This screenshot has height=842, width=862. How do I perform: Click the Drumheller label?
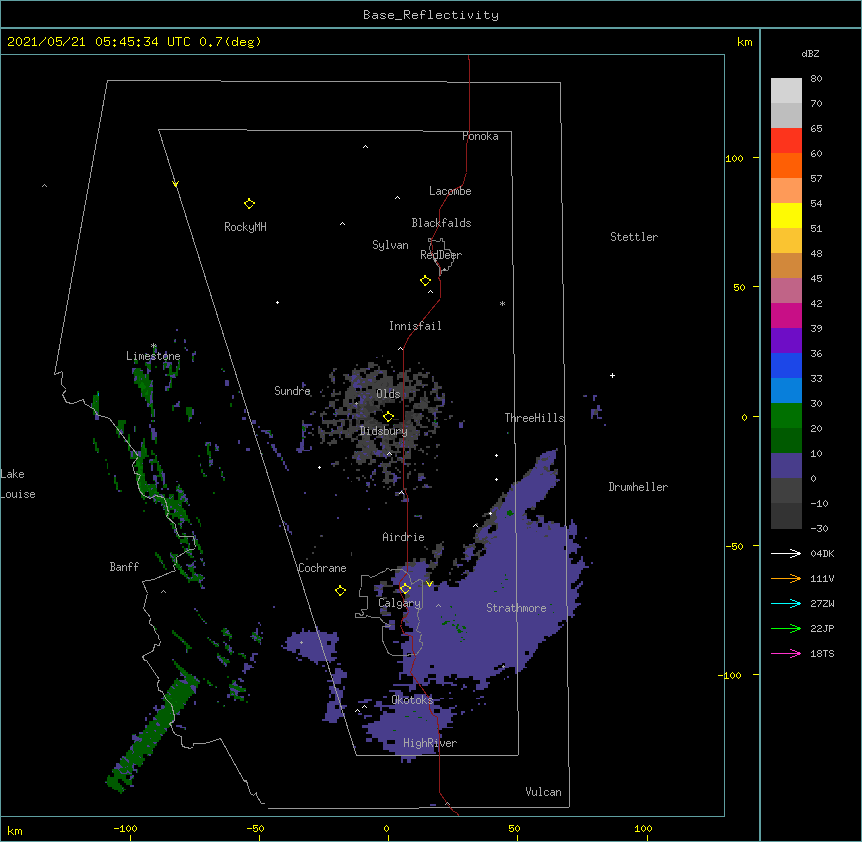coord(638,487)
